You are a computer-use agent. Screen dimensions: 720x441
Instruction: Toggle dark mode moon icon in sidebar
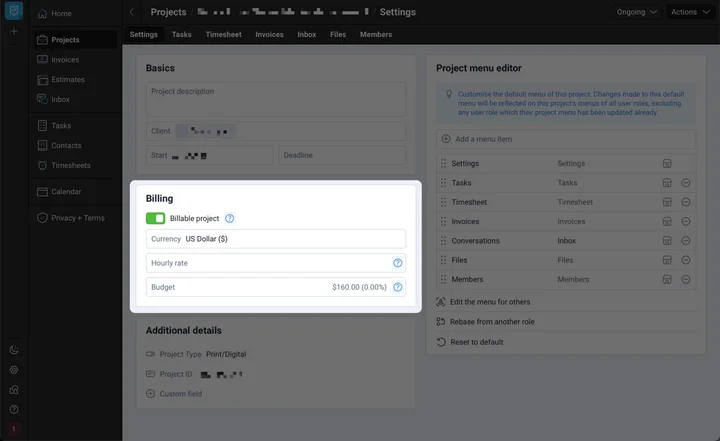coord(14,350)
